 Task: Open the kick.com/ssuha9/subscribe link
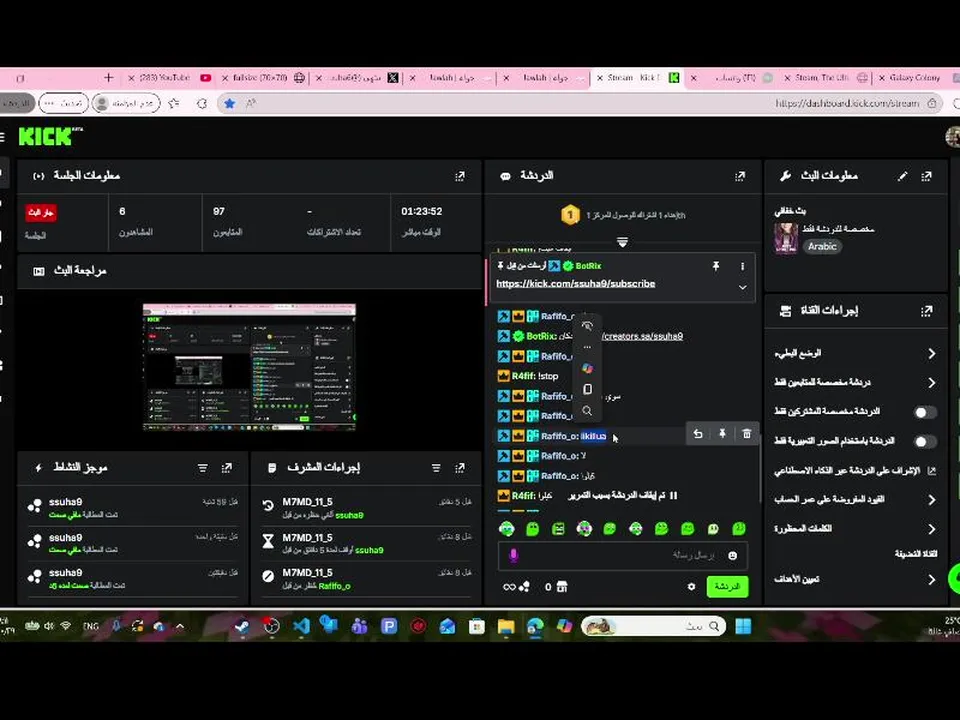576,283
